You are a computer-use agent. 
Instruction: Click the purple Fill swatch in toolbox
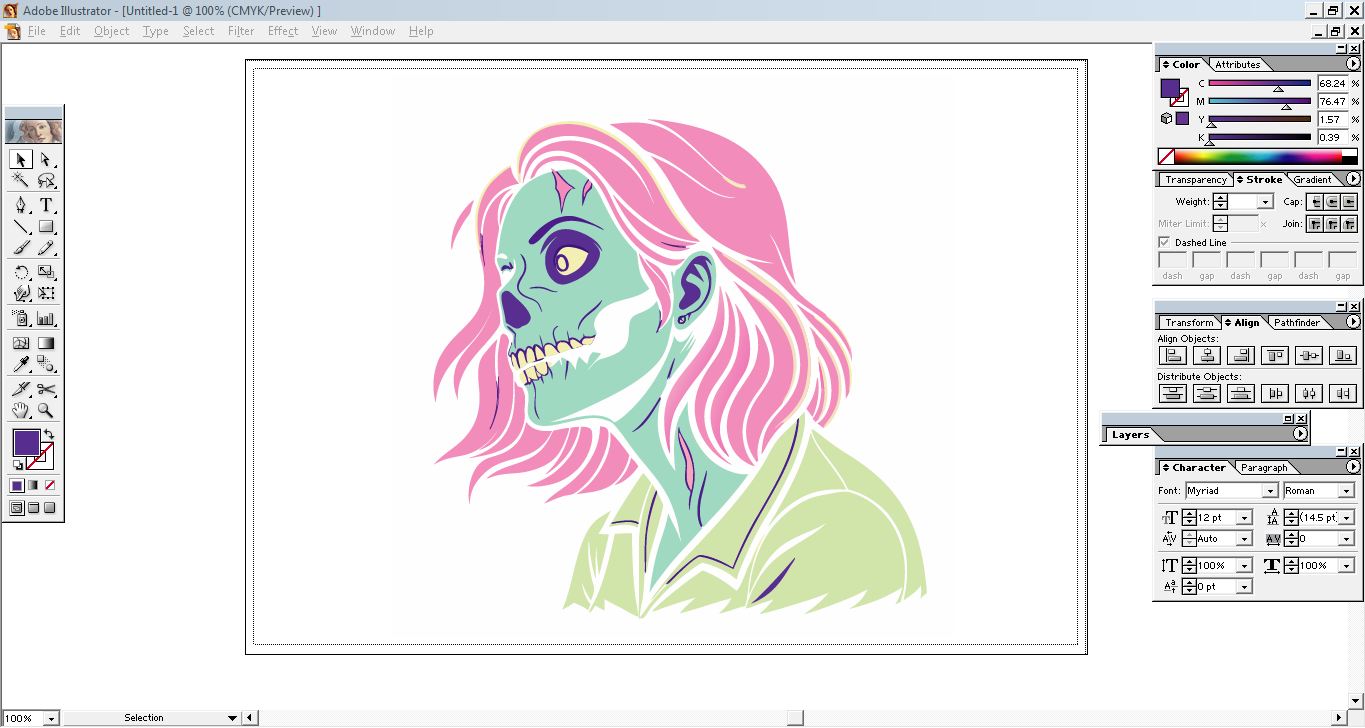click(x=26, y=443)
